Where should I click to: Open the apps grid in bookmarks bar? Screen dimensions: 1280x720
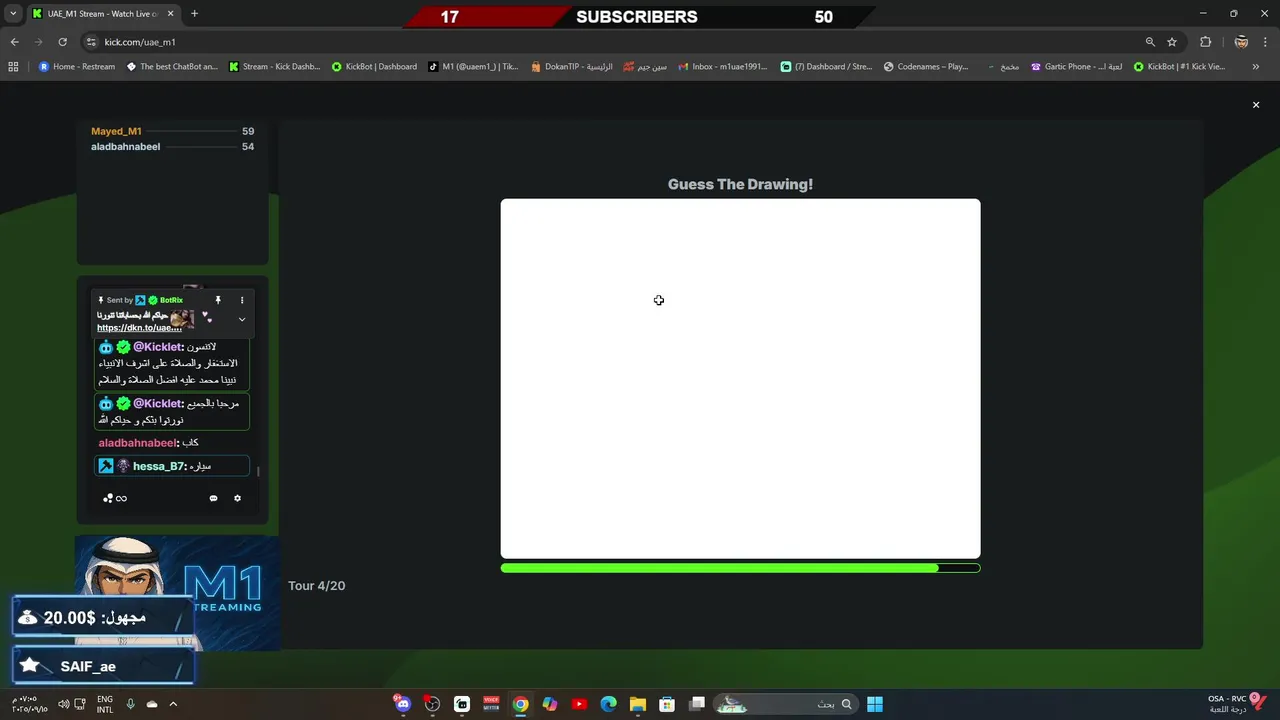tap(13, 67)
